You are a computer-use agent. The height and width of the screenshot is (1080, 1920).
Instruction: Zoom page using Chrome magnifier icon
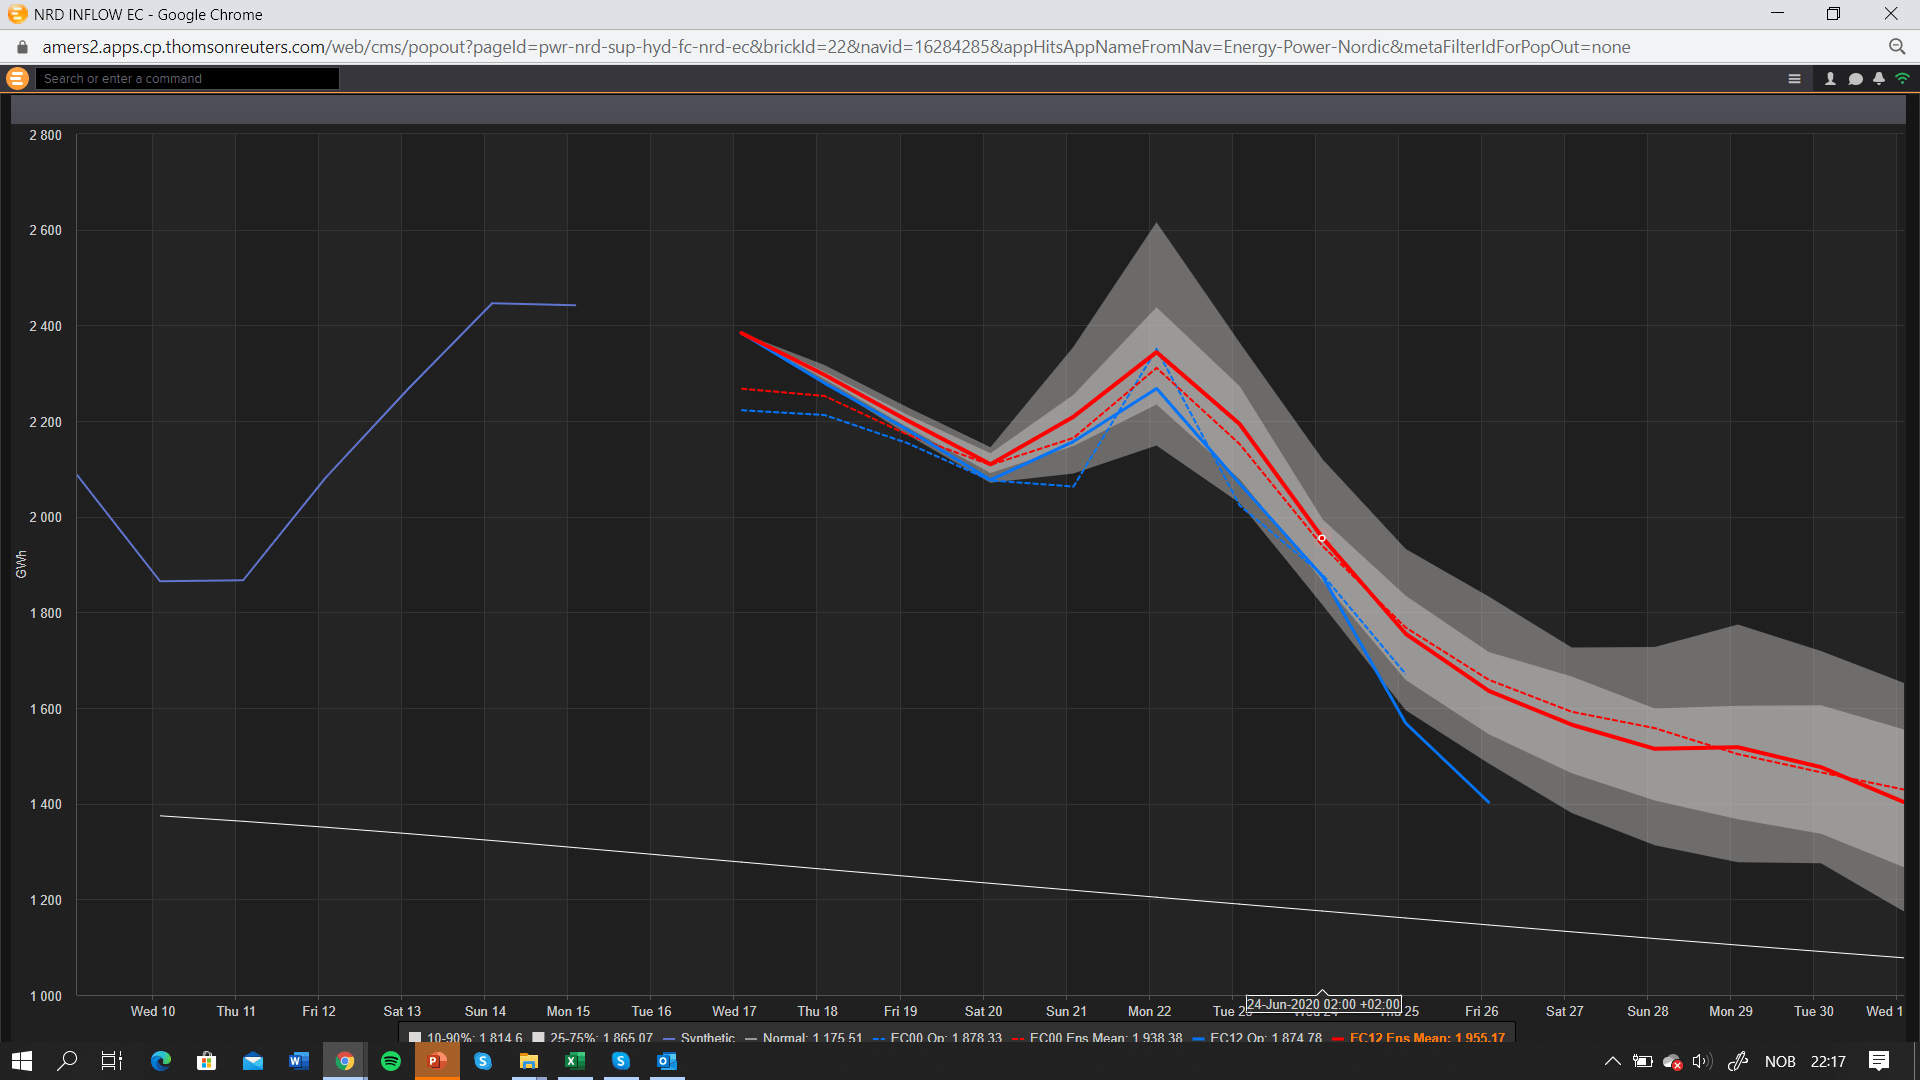pos(1896,47)
